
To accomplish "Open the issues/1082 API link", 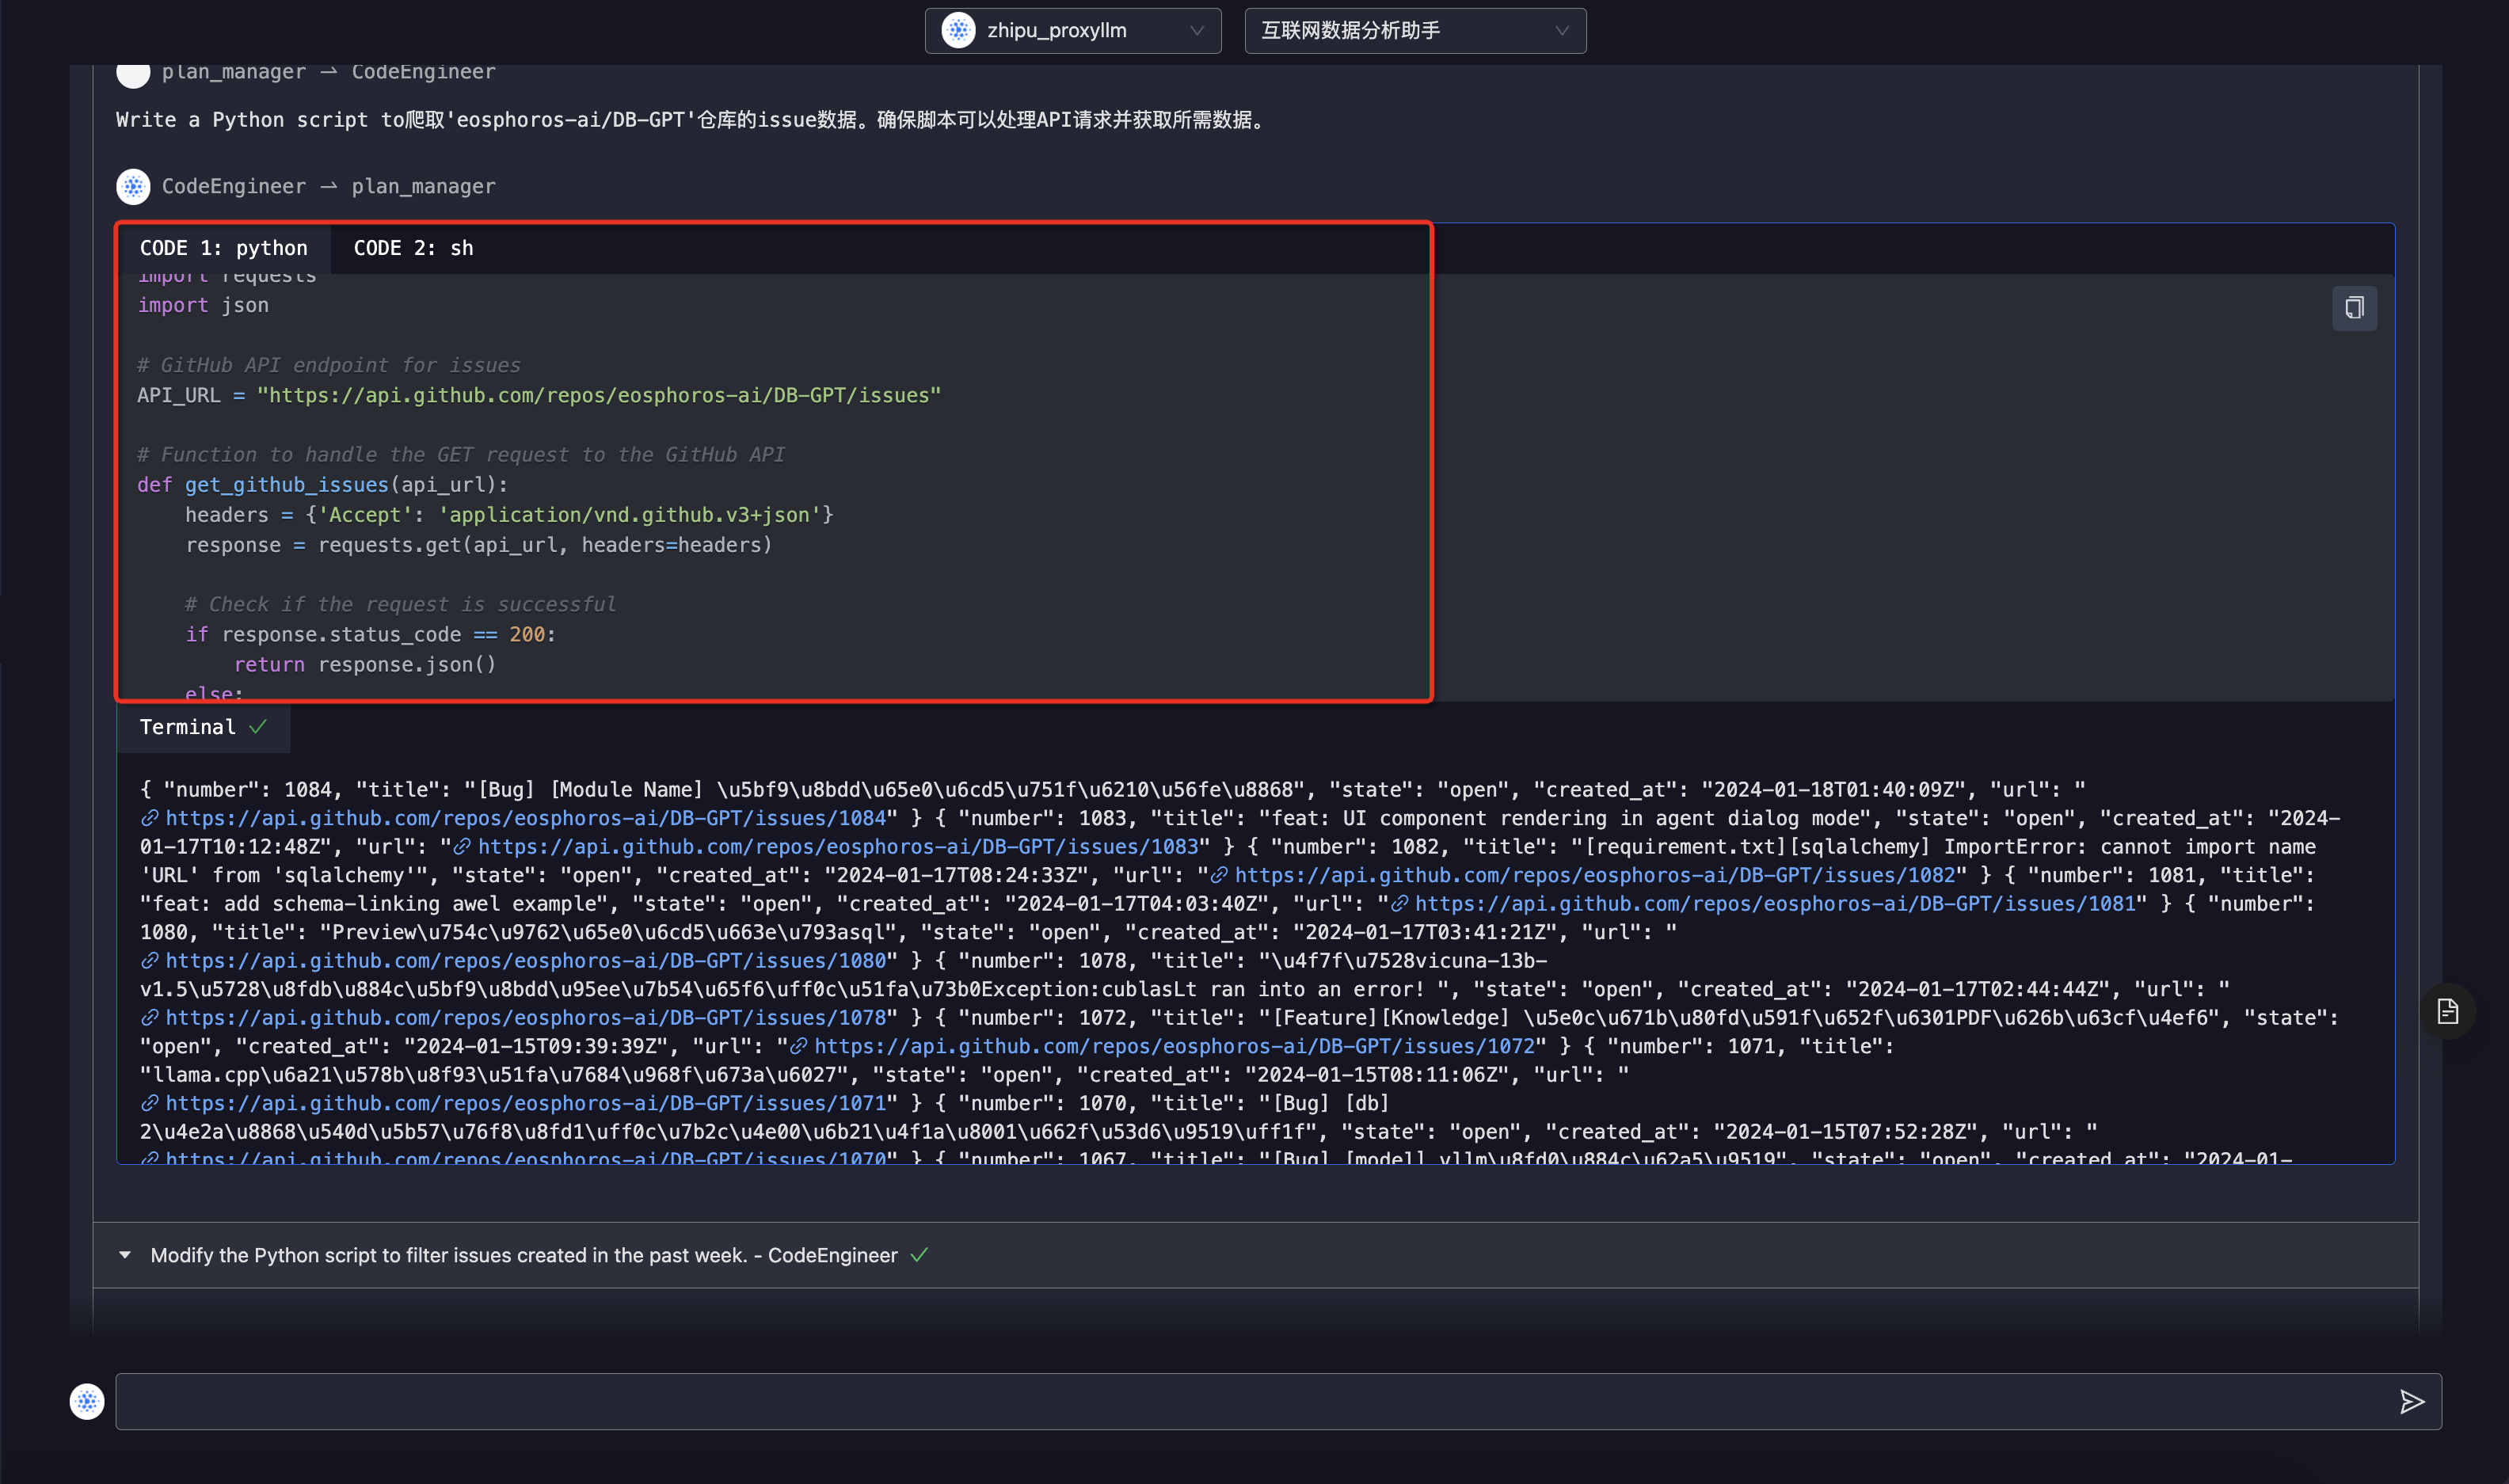I will point(1594,875).
